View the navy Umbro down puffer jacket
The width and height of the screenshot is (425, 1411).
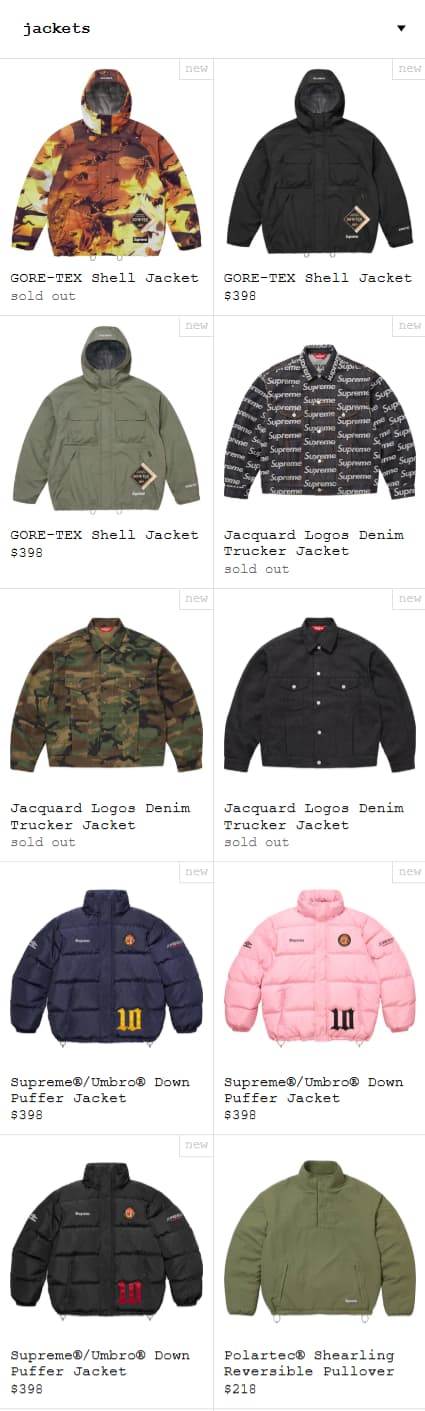[x=106, y=967]
